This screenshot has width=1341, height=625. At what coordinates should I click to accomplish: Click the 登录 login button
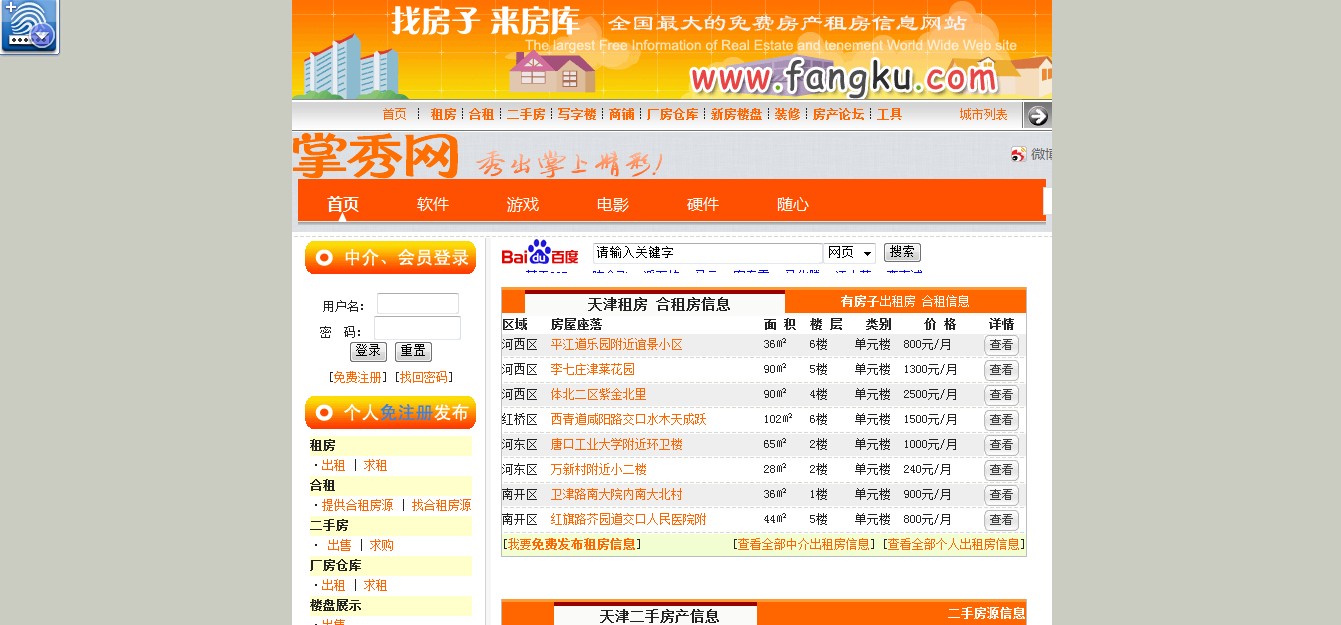pyautogui.click(x=368, y=351)
